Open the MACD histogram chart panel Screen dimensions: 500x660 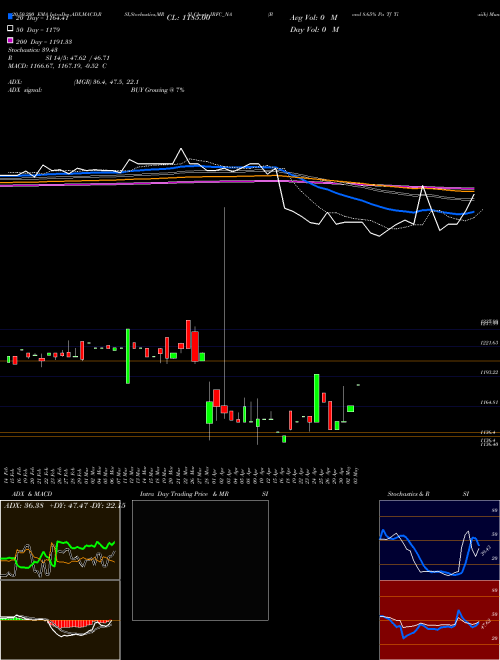tap(60, 620)
